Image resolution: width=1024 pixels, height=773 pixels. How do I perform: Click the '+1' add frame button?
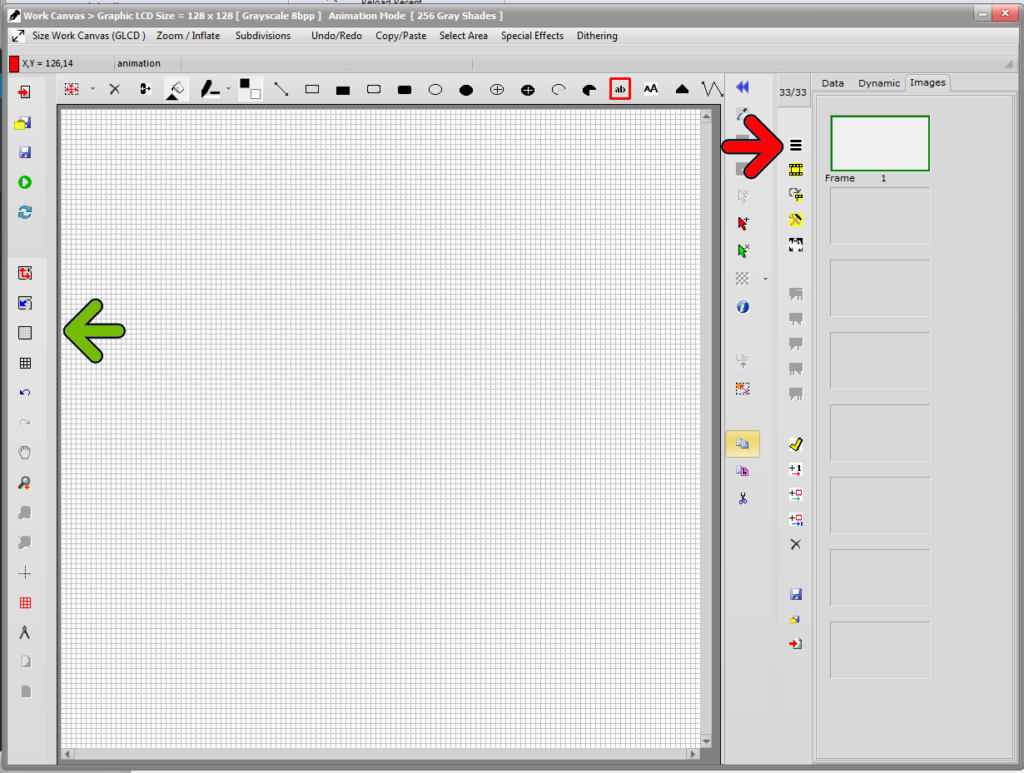795,469
